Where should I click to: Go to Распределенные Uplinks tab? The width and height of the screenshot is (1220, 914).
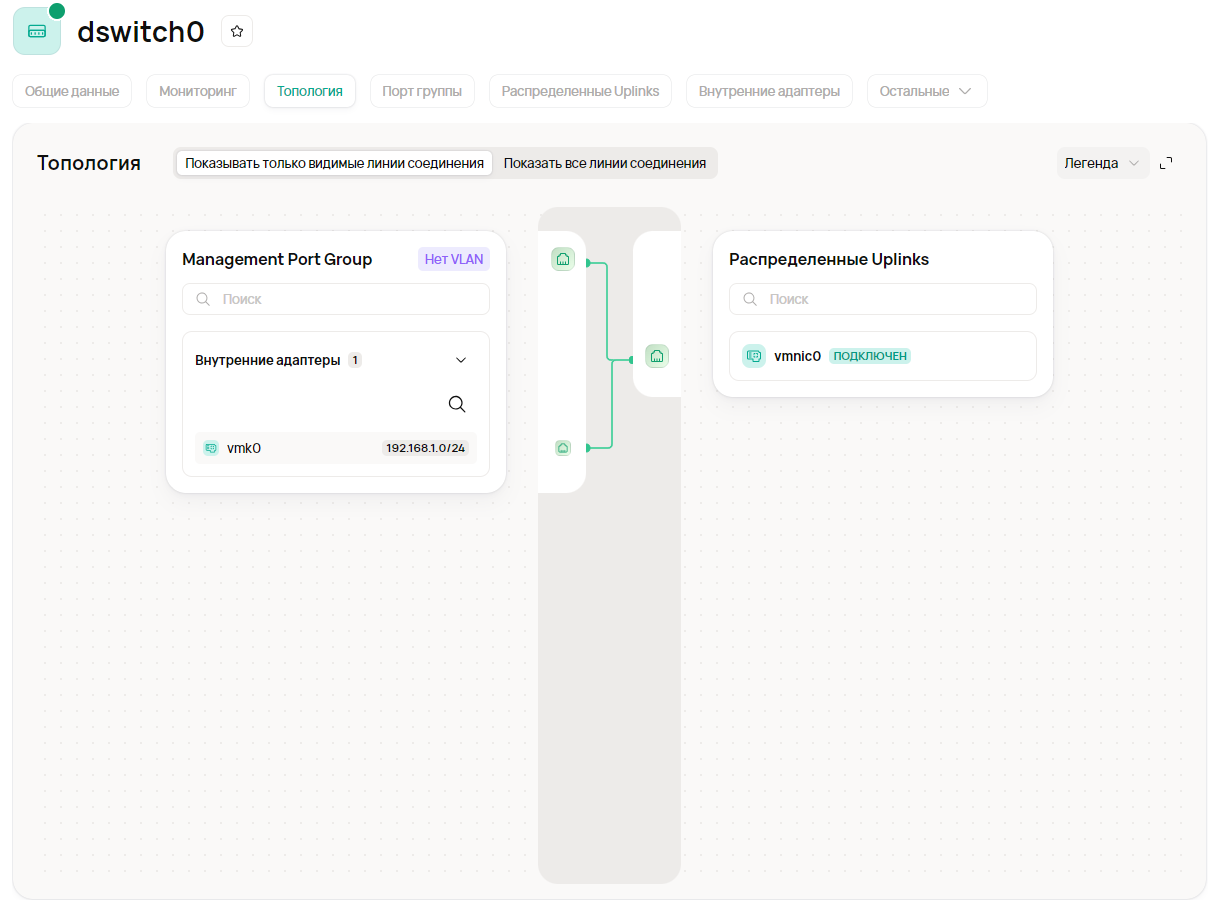point(580,91)
